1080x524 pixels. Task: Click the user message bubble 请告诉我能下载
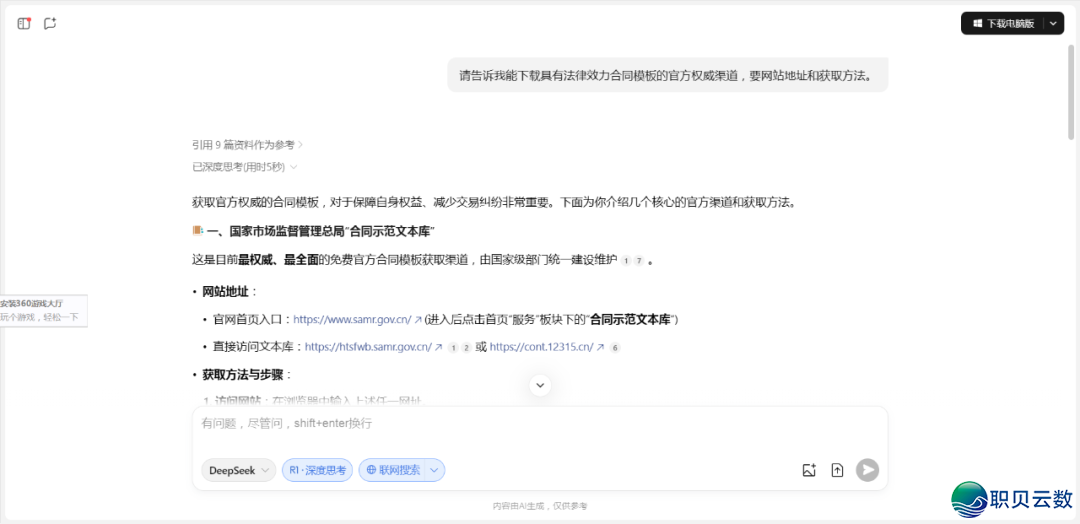pos(667,75)
